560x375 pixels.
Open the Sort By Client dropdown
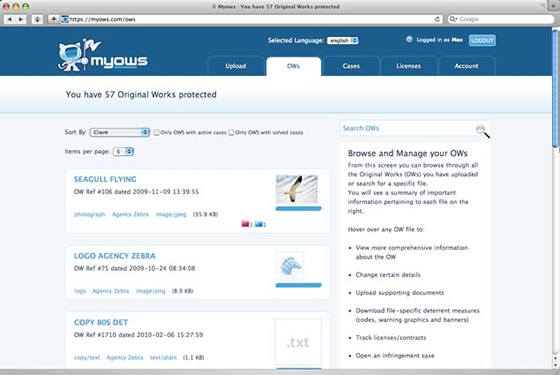(120, 132)
